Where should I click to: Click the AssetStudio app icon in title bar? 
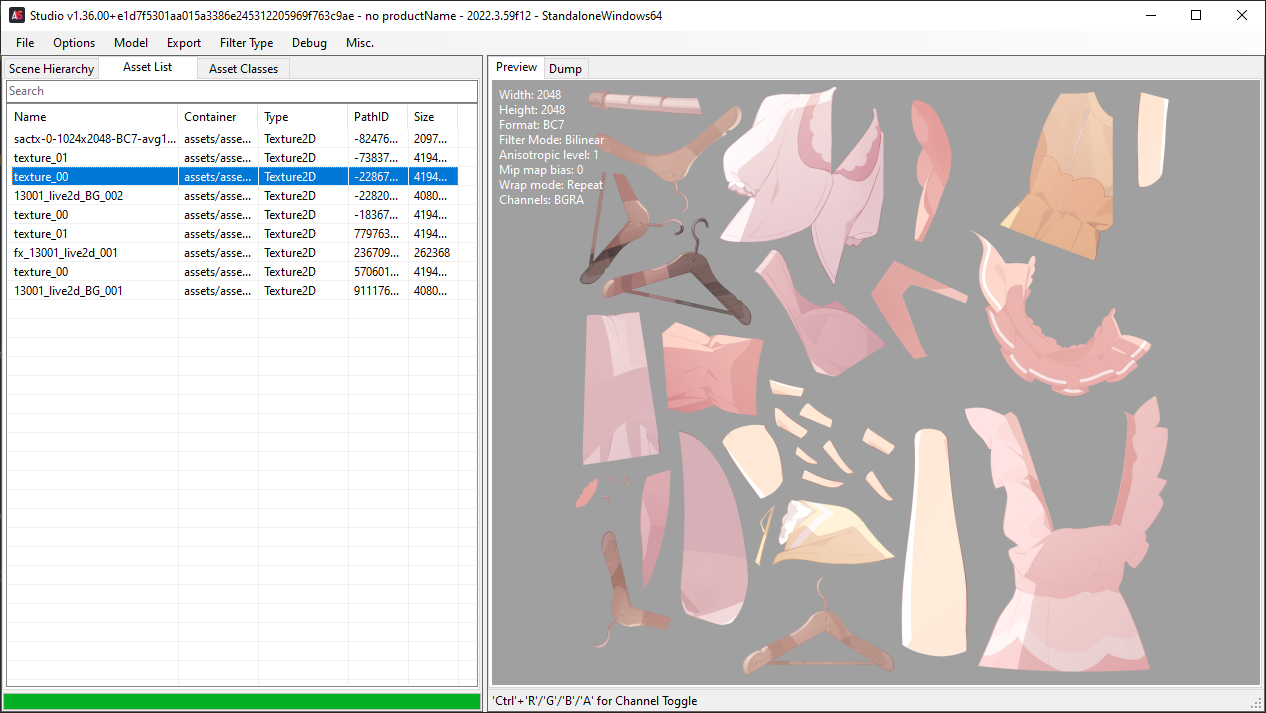coord(17,15)
